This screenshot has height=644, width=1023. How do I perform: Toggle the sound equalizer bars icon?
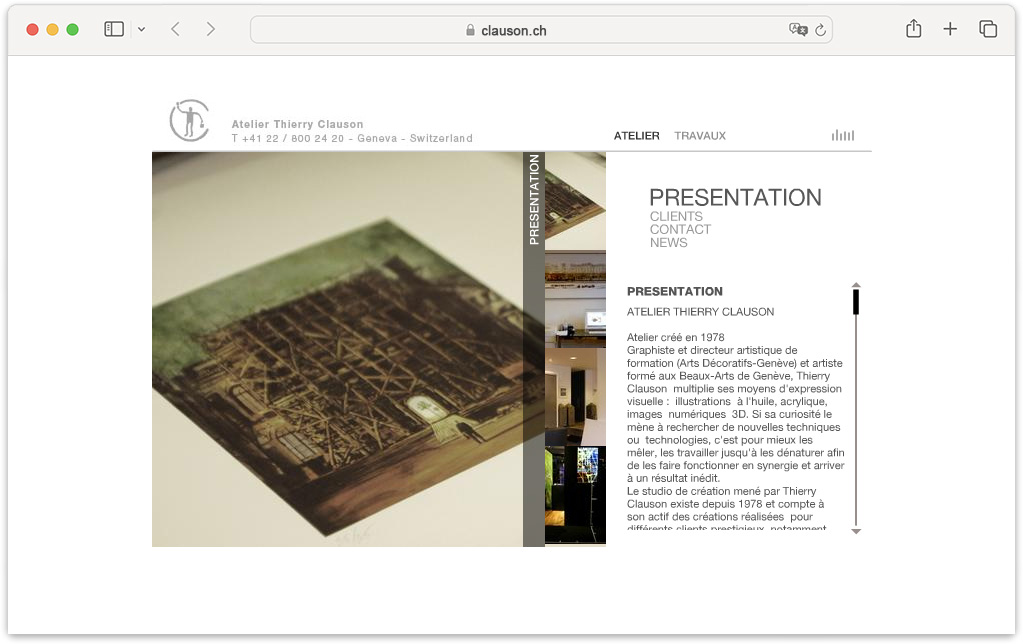coord(842,135)
